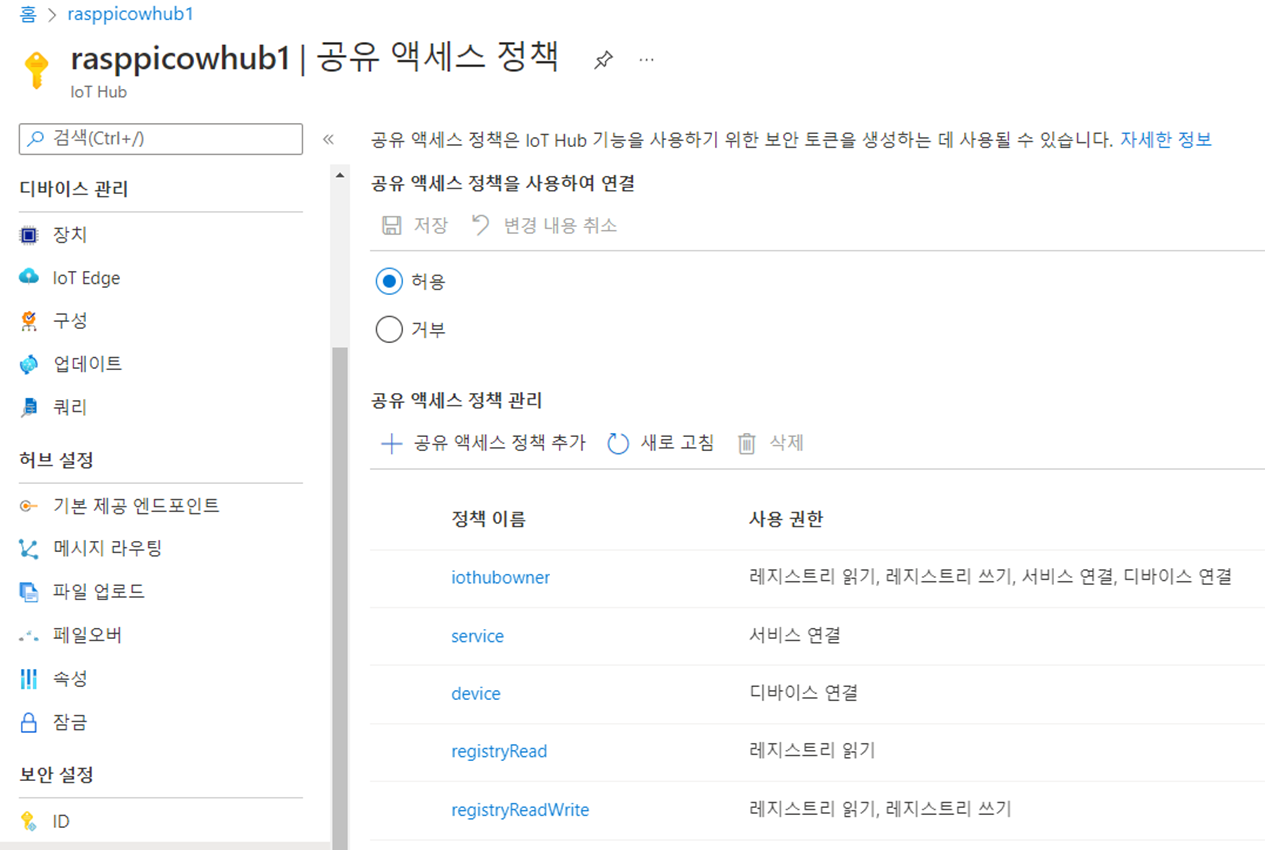Viewport: 1265px width, 850px height.
Task: Click 공유 액세스 정책 추가 button
Action: (484, 443)
